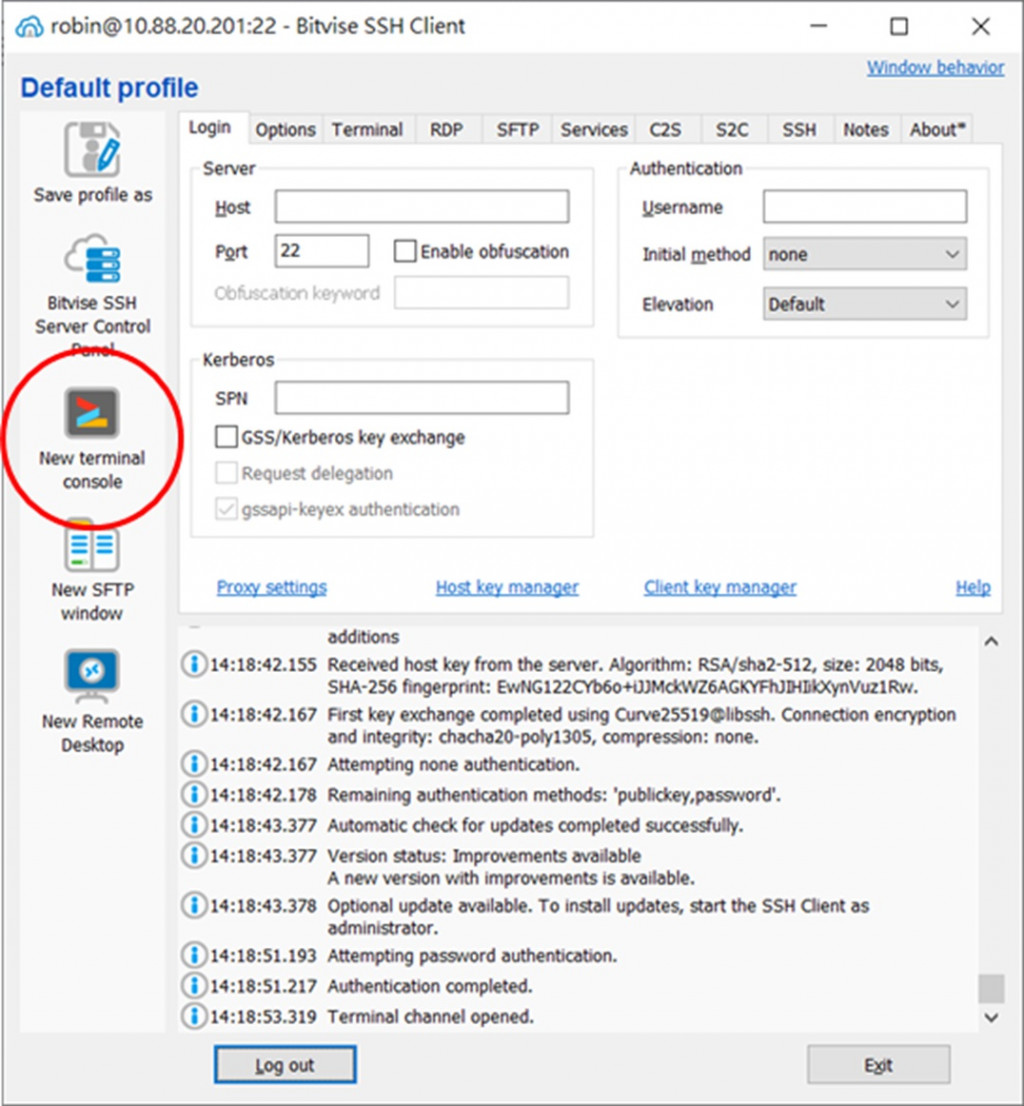Click the Bitvise app icon in title bar

(x=29, y=27)
